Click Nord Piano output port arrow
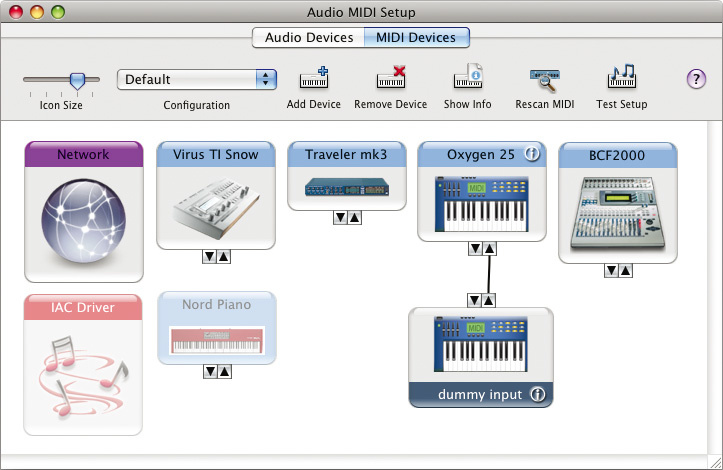 coord(210,371)
